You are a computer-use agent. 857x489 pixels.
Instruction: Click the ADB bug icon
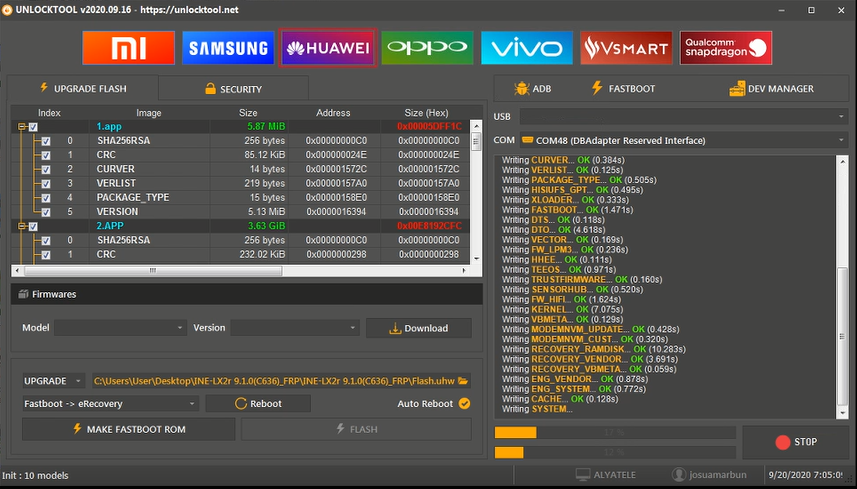tap(521, 88)
